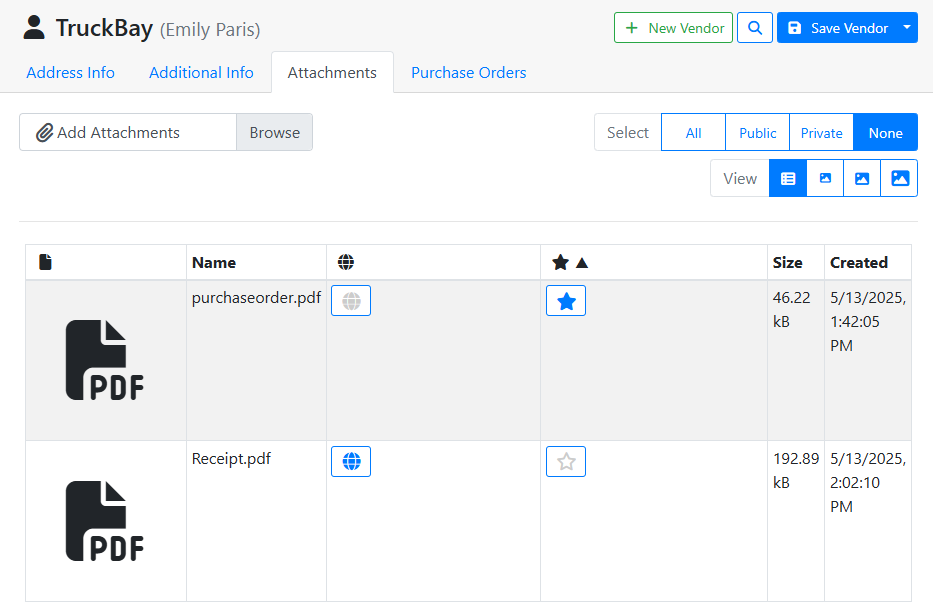Click the Add Attachments file field

(128, 133)
